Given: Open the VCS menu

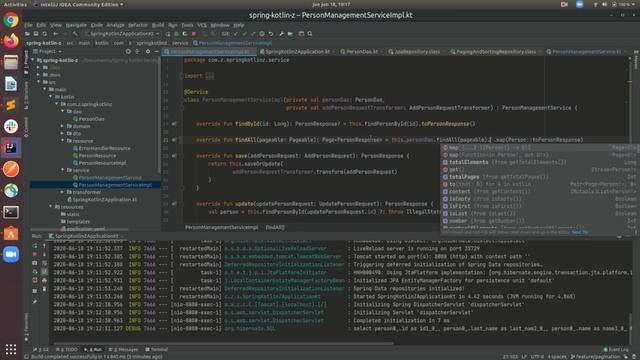Looking at the screenshot, I should pos(202,25).
